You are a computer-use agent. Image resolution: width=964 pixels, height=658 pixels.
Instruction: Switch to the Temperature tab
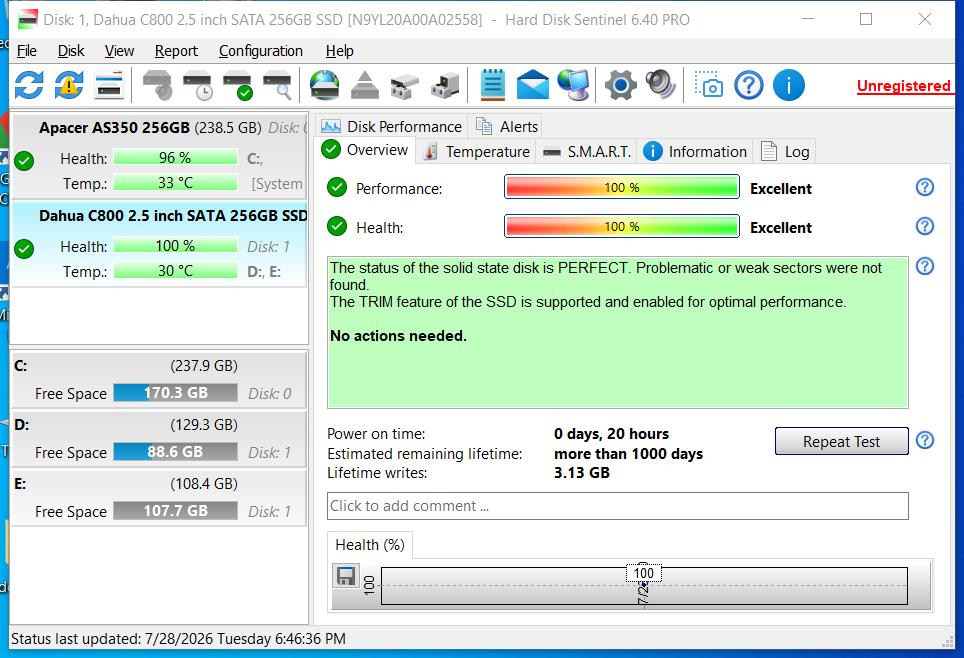coord(477,152)
